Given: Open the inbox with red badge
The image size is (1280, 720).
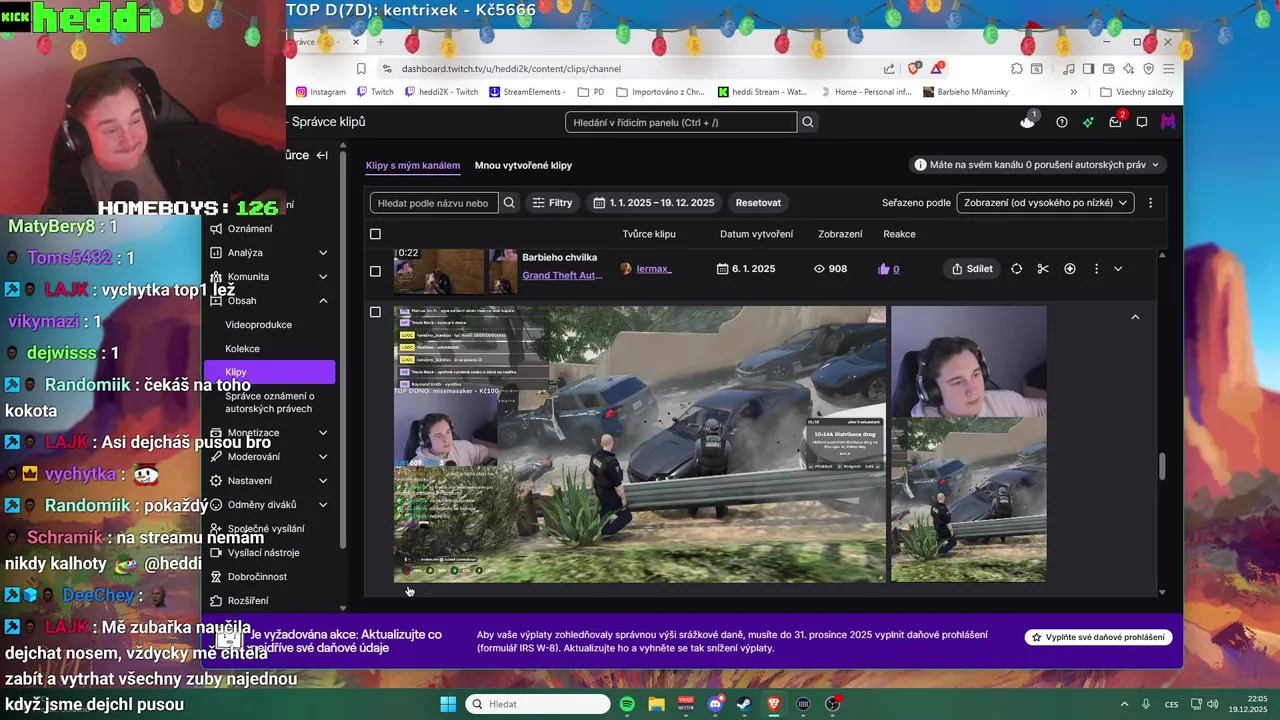Looking at the screenshot, I should (x=1116, y=121).
